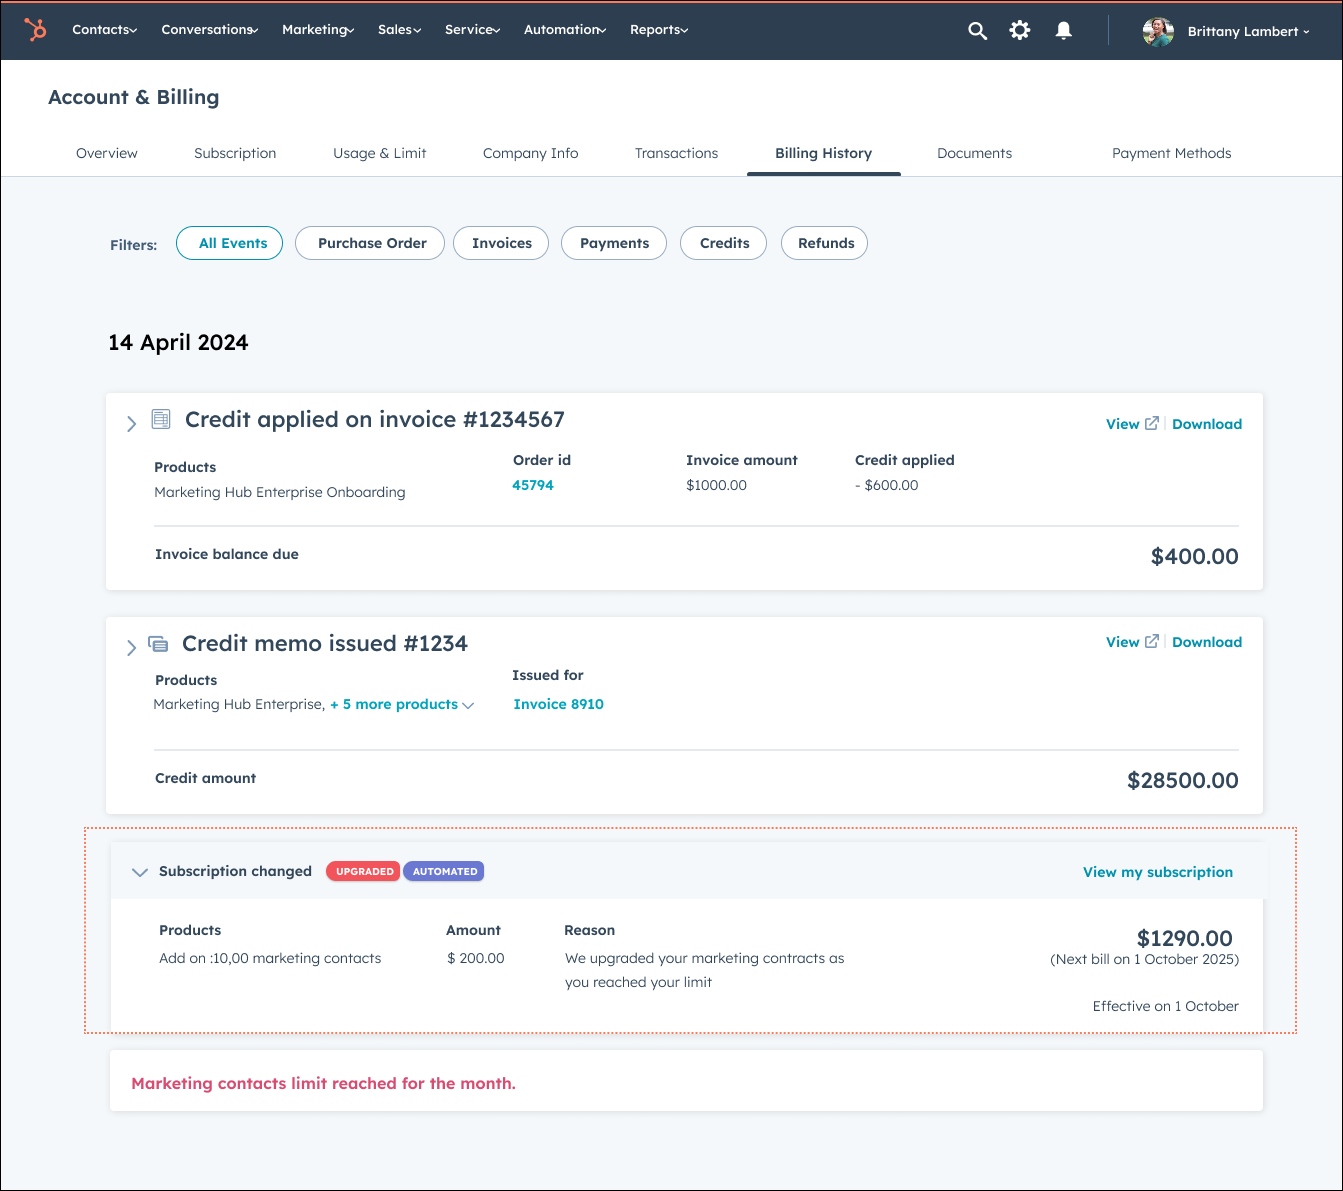
Task: Open the Contacts dropdown menu
Action: point(105,30)
